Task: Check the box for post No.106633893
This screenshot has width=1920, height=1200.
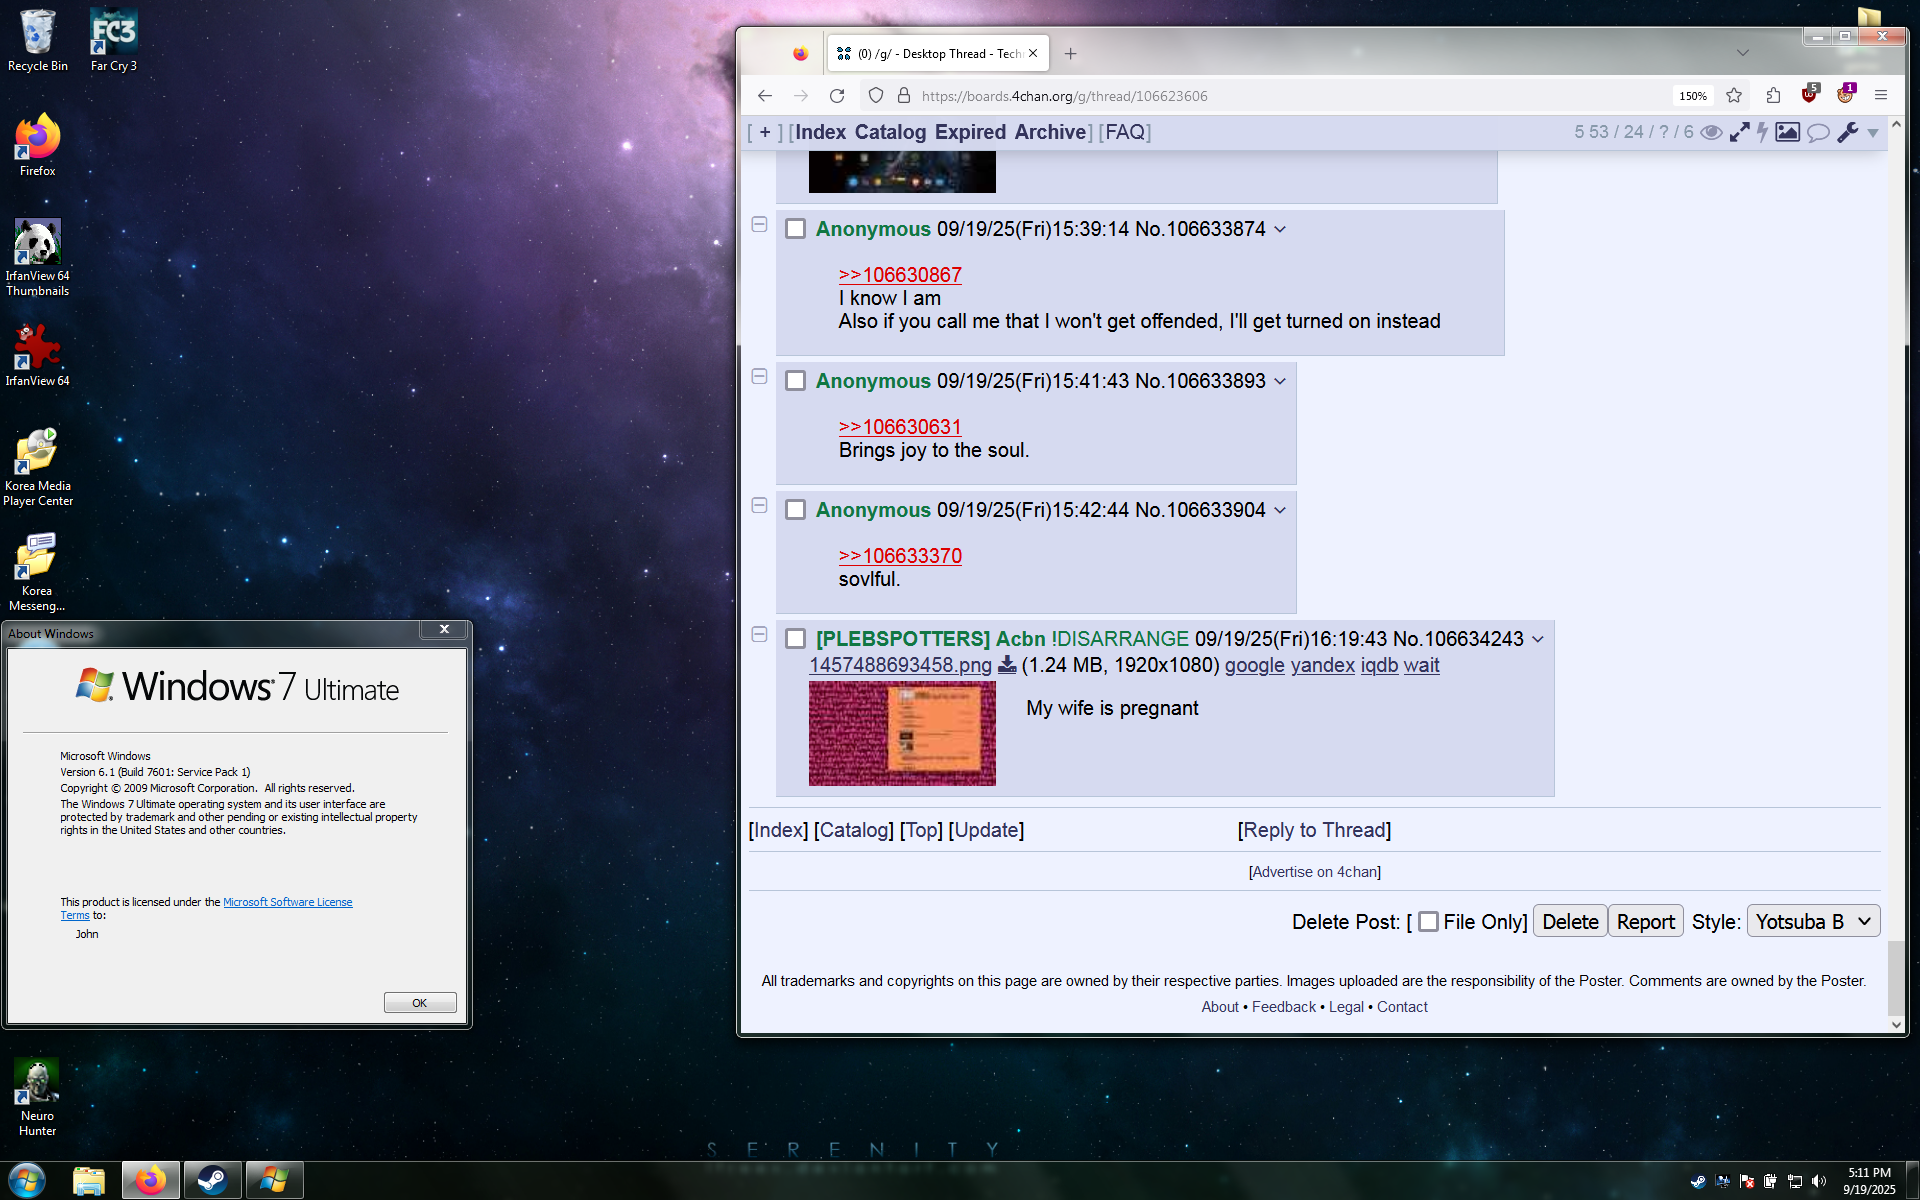Action: (x=795, y=381)
